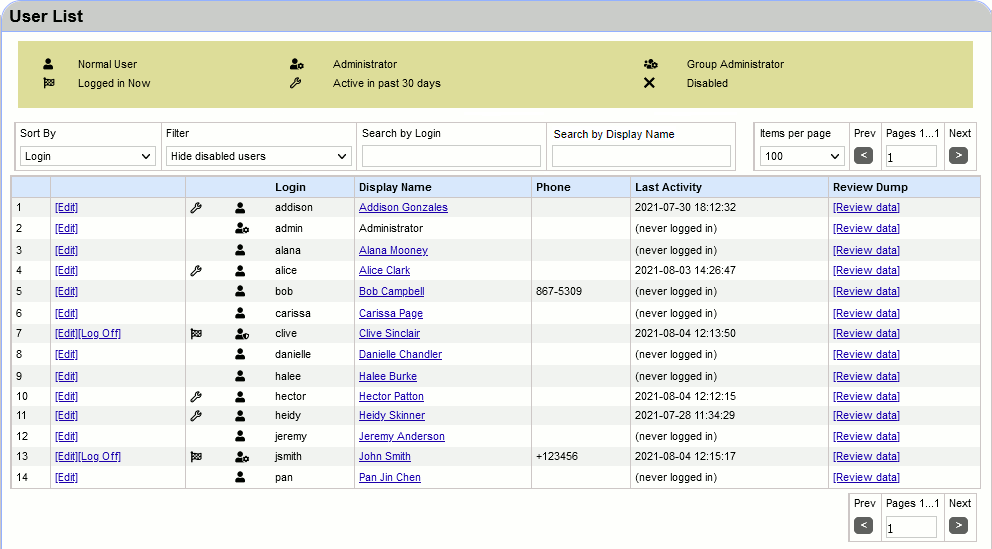Click the wrench icon in hector's row
992x549 pixels.
[196, 397]
